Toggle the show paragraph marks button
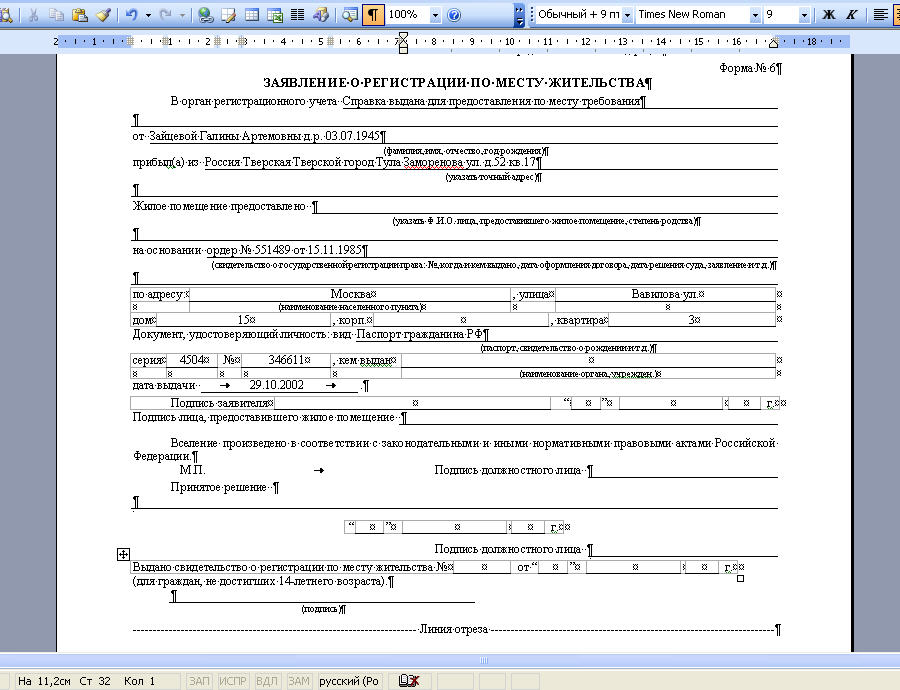Image resolution: width=900 pixels, height=690 pixels. coord(373,15)
